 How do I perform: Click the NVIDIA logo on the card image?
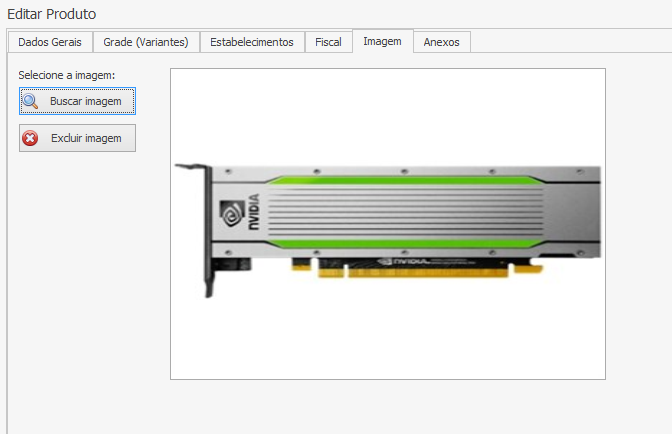tap(230, 217)
